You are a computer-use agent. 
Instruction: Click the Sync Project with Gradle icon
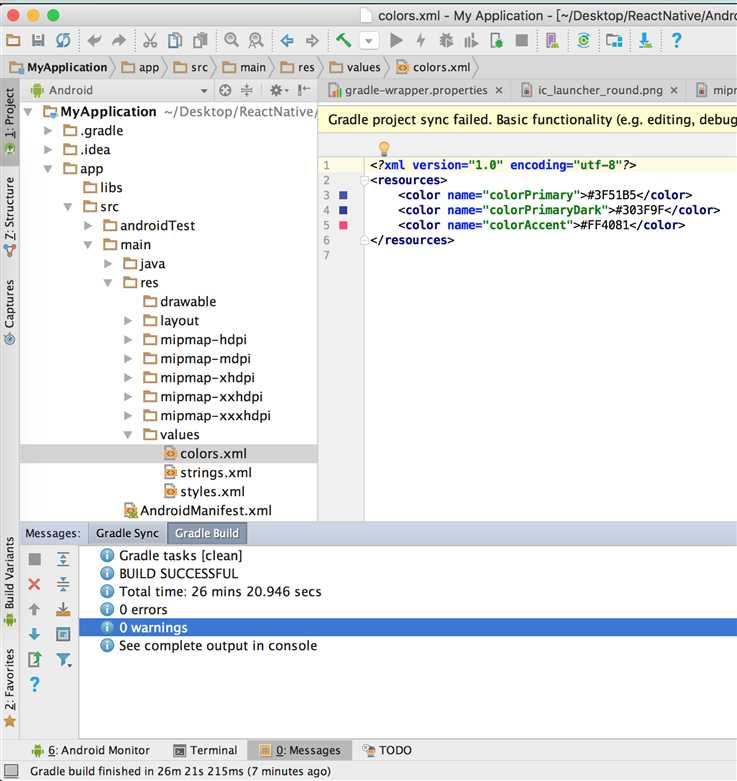(583, 40)
